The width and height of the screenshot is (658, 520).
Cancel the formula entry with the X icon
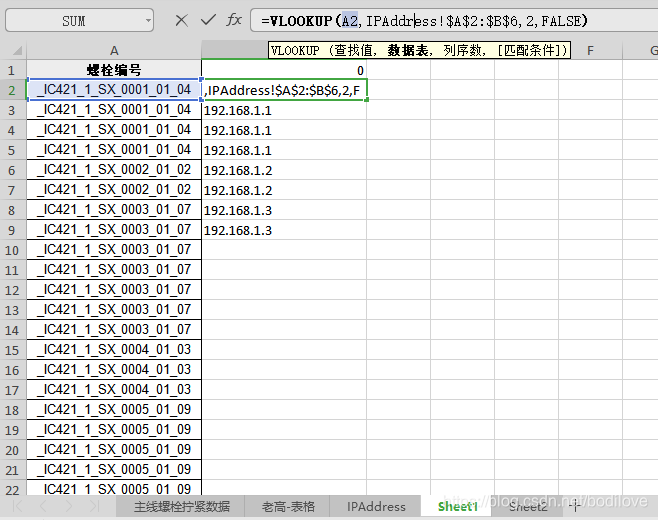tap(181, 20)
